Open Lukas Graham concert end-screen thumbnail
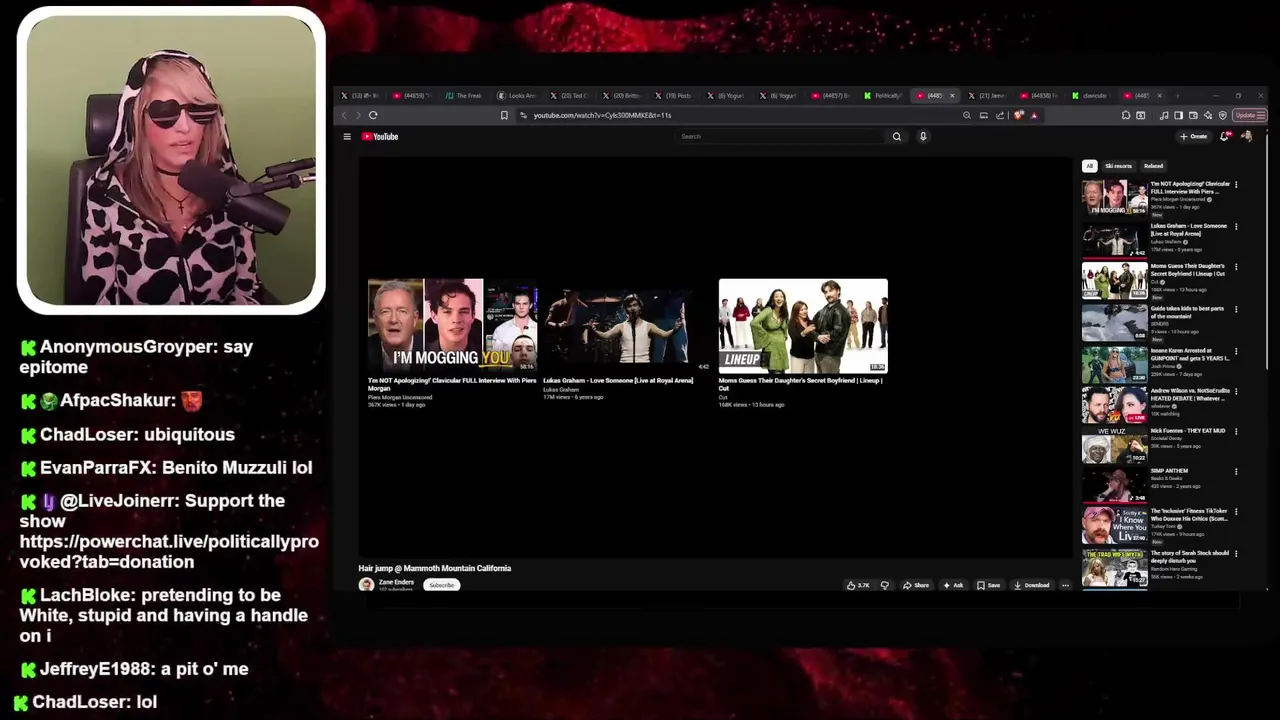 [x=628, y=325]
